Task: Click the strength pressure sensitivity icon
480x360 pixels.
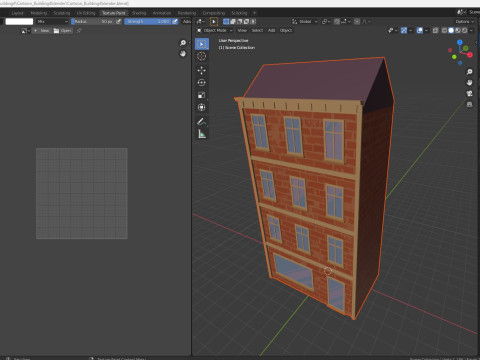Action: tap(175, 21)
